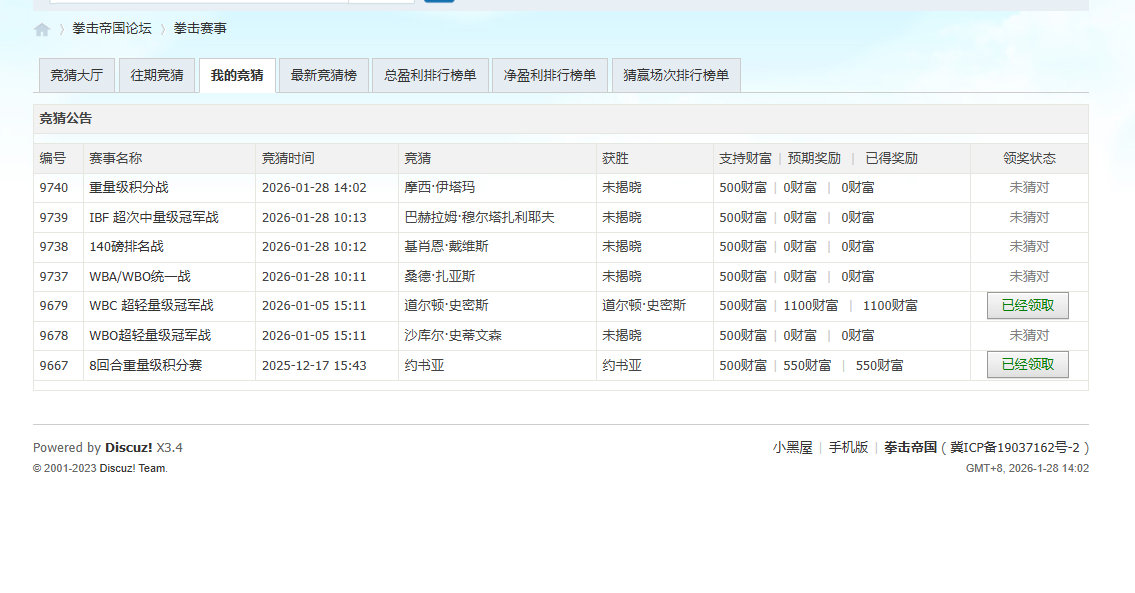1135x593 pixels.
Task: Visit the Discuz! link in the footer
Action: [129, 447]
